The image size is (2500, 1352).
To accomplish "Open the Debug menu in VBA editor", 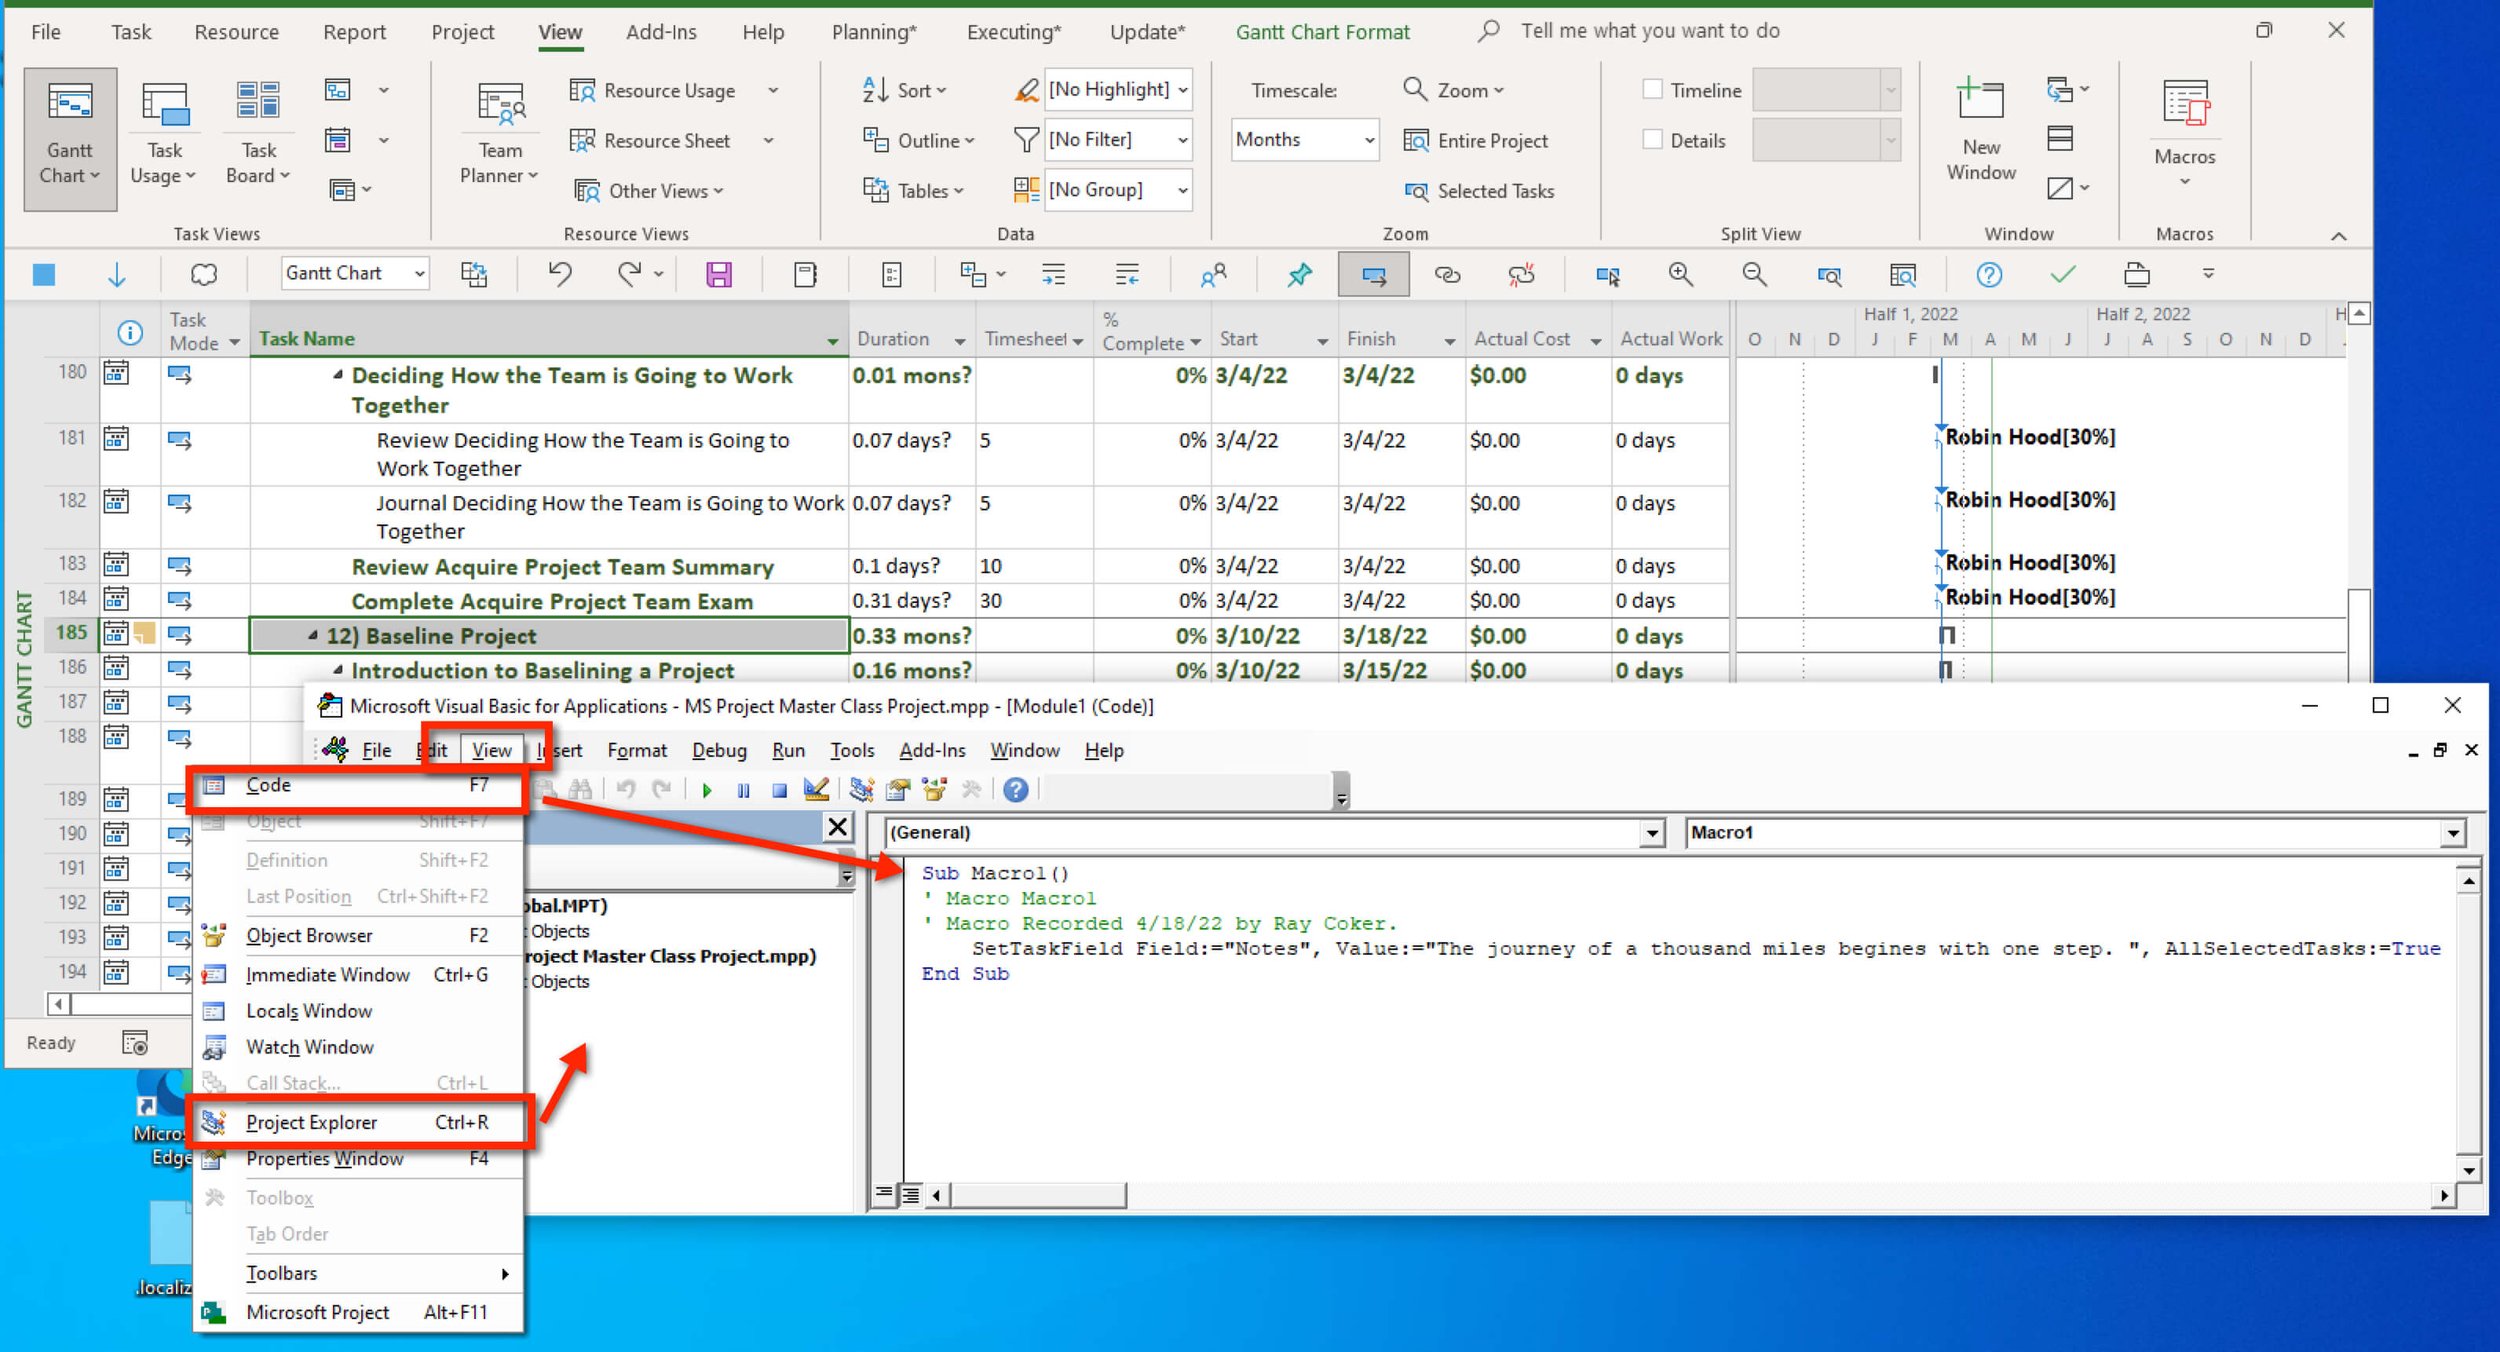I will pyautogui.click(x=719, y=750).
